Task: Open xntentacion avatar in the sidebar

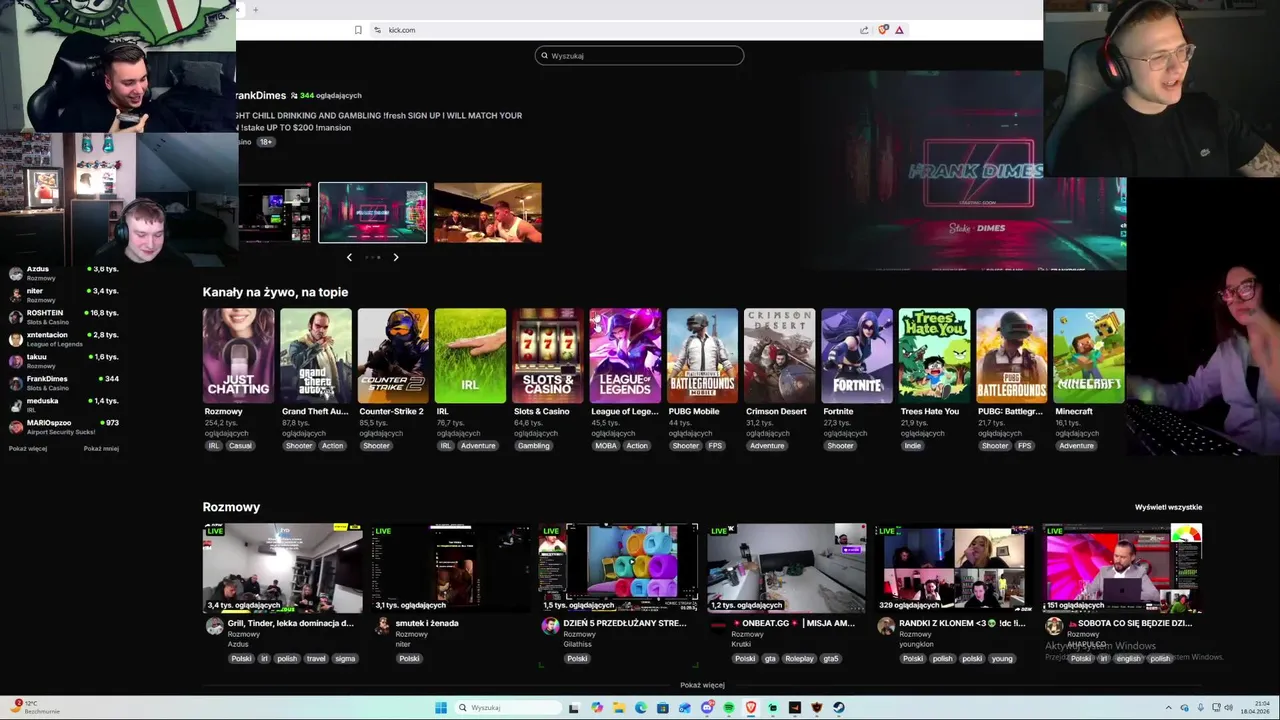Action: point(15,339)
